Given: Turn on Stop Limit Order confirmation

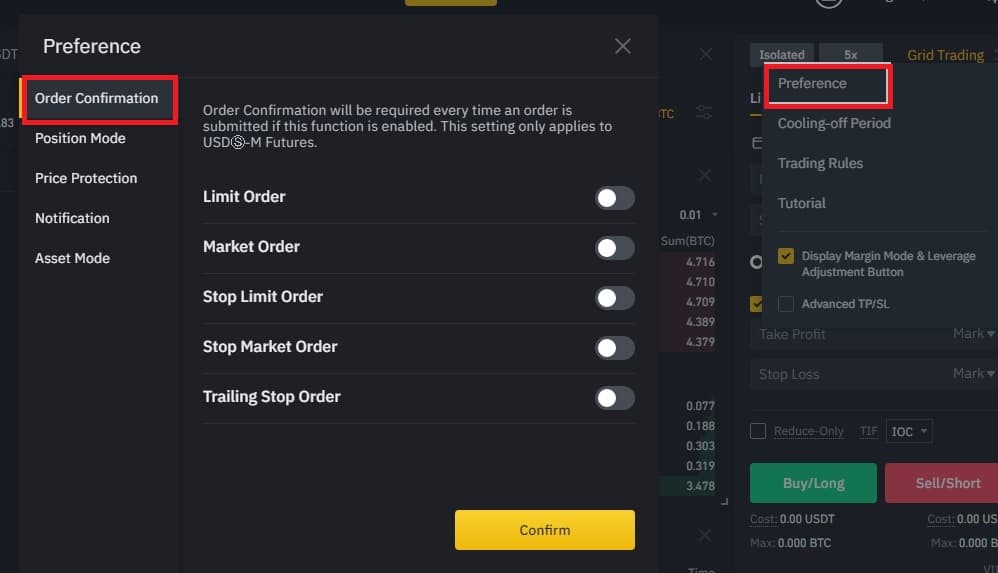Looking at the screenshot, I should 614,298.
